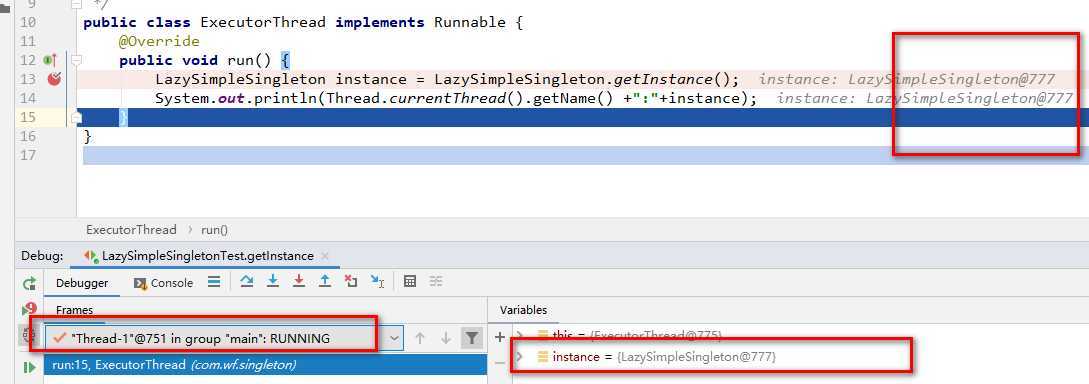The height and width of the screenshot is (384, 1089).
Task: Open the Evaluate Expression calculator icon
Action: tap(410, 281)
